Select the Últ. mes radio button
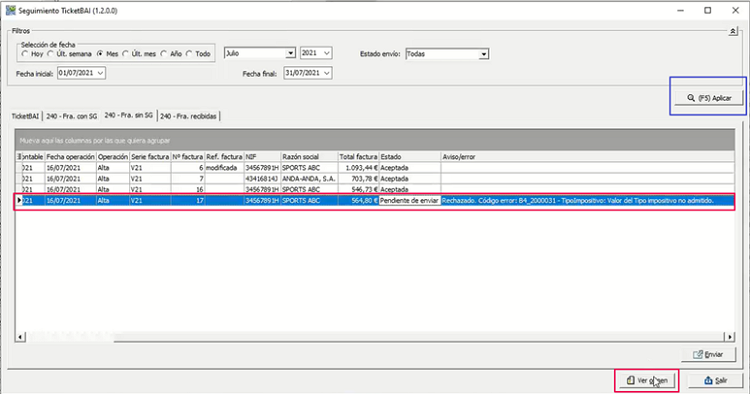750x394 pixels. tap(125, 54)
